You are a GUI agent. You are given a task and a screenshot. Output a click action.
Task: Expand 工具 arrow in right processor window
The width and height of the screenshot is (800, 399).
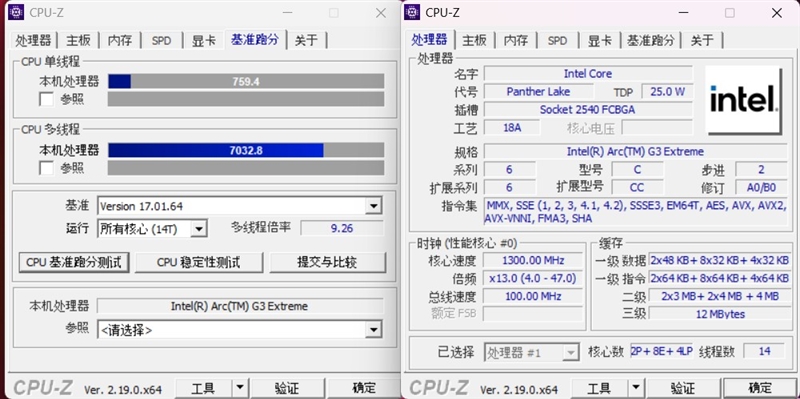636,388
